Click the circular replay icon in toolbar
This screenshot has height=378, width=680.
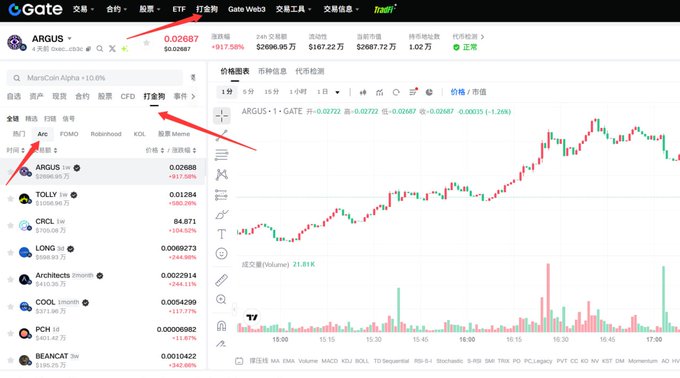[396, 92]
